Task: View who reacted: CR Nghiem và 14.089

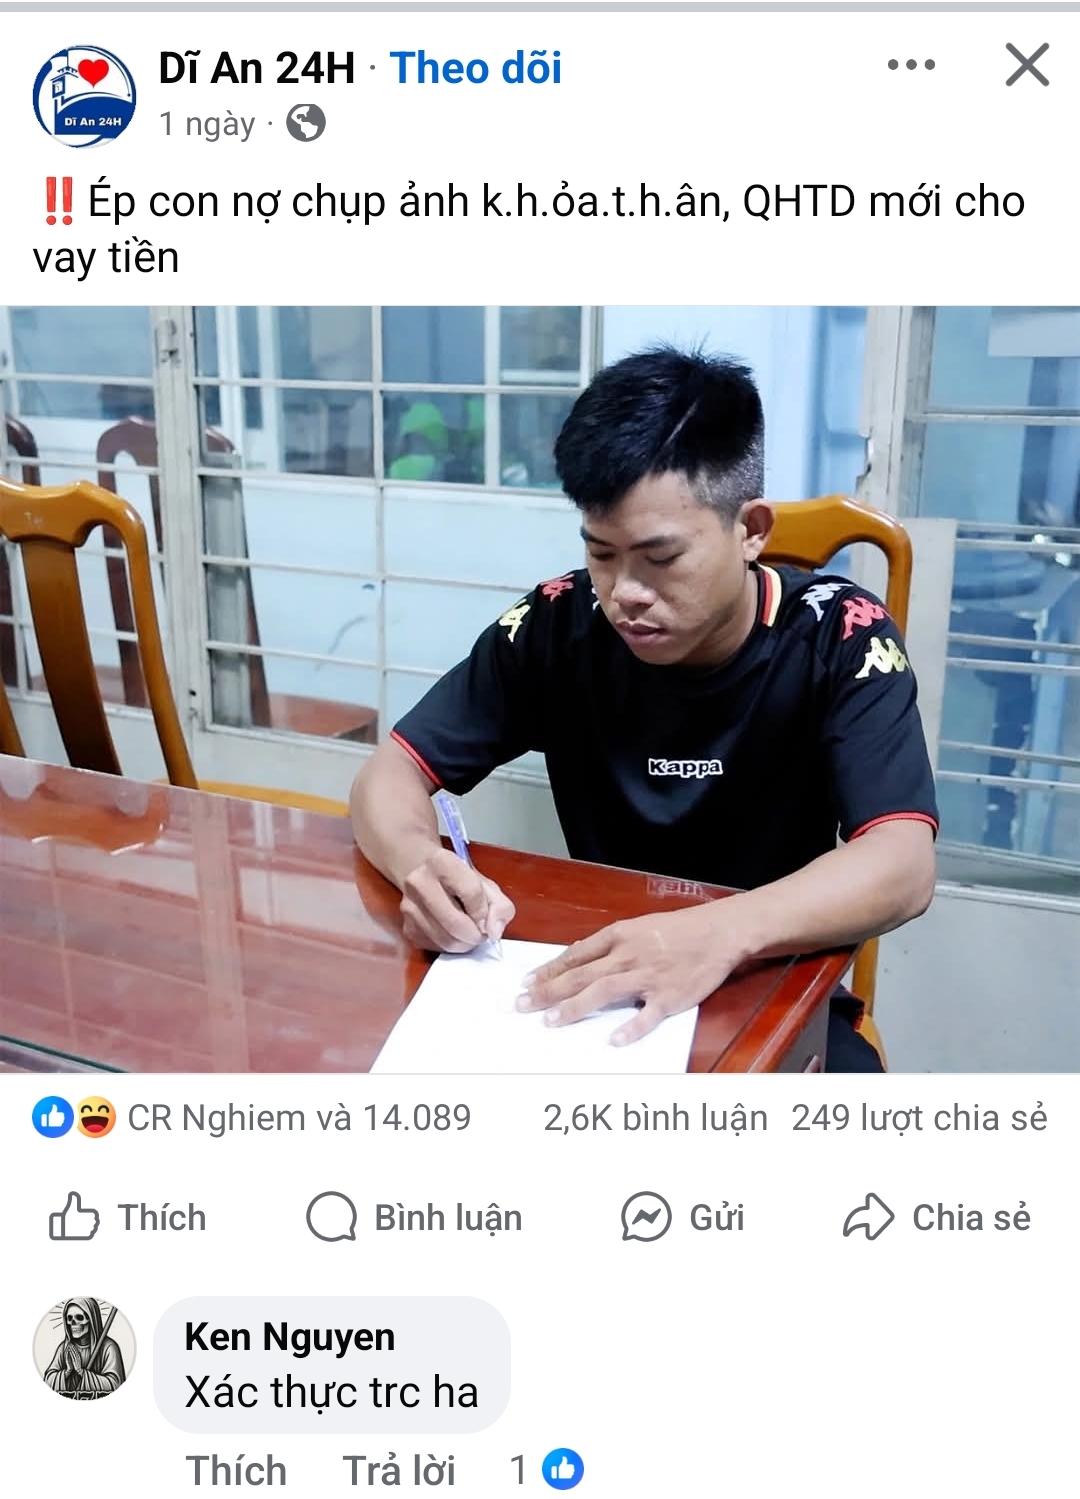Action: click(x=299, y=1118)
